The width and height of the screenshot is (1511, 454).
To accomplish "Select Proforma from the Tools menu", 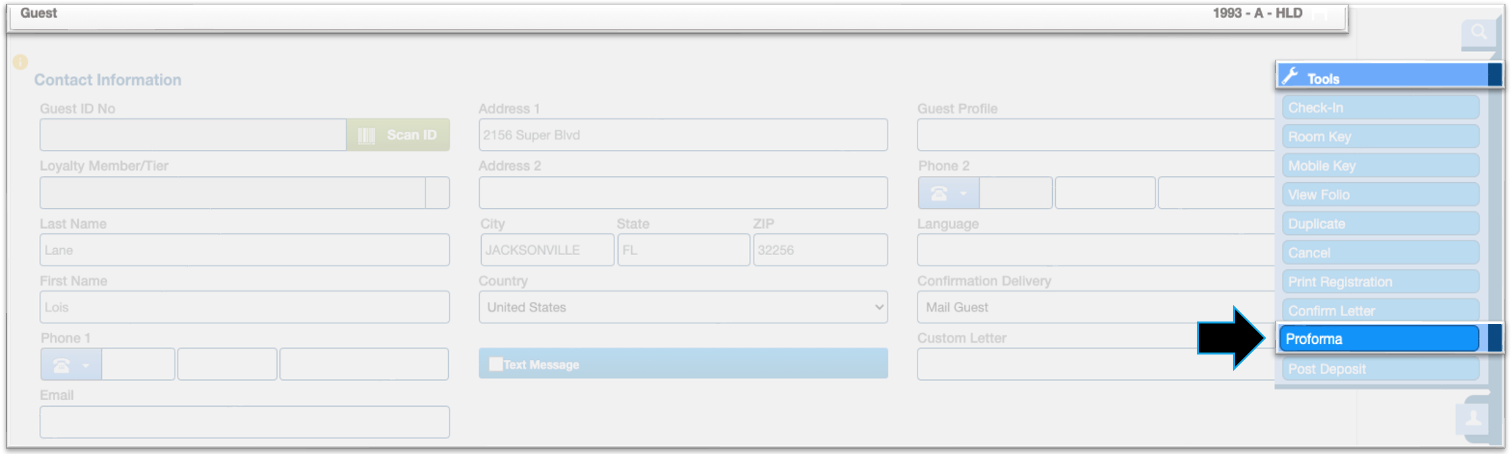I will pos(1378,339).
